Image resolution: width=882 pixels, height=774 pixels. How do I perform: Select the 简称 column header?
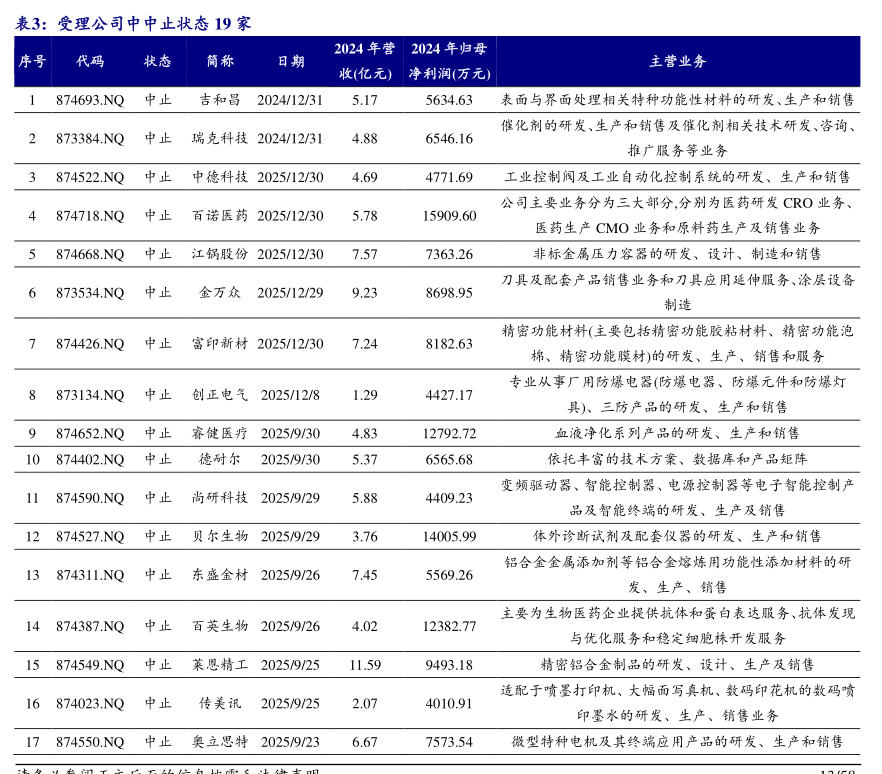[x=220, y=61]
